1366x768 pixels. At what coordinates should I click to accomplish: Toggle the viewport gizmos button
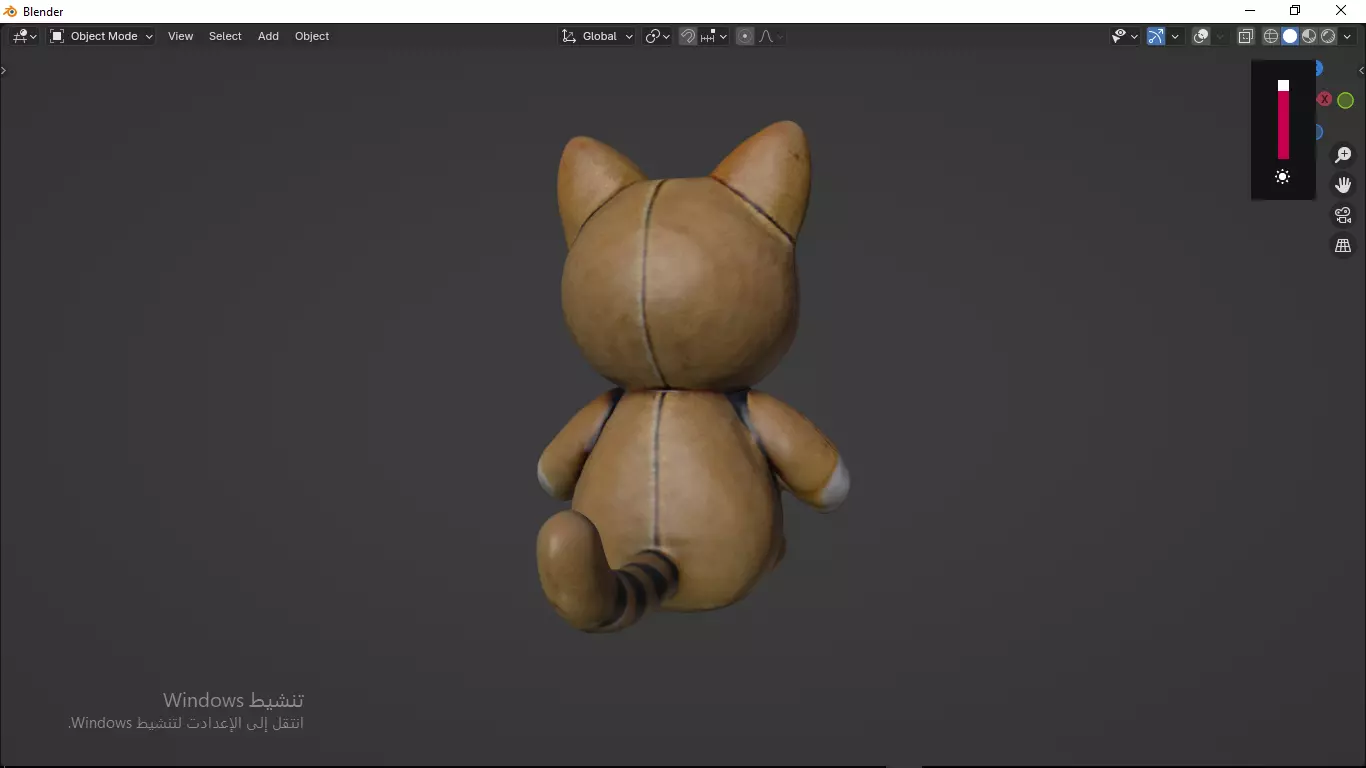coord(1156,36)
